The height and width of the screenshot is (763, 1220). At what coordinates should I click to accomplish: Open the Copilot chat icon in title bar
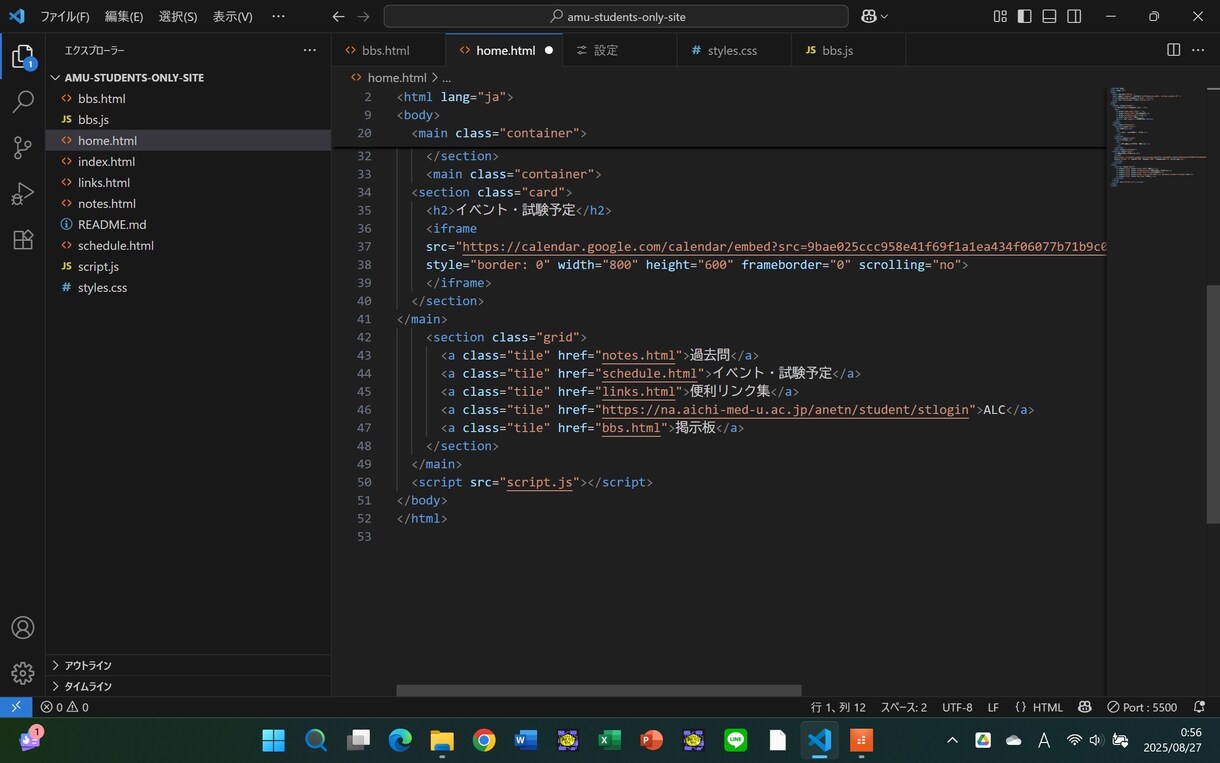869,16
